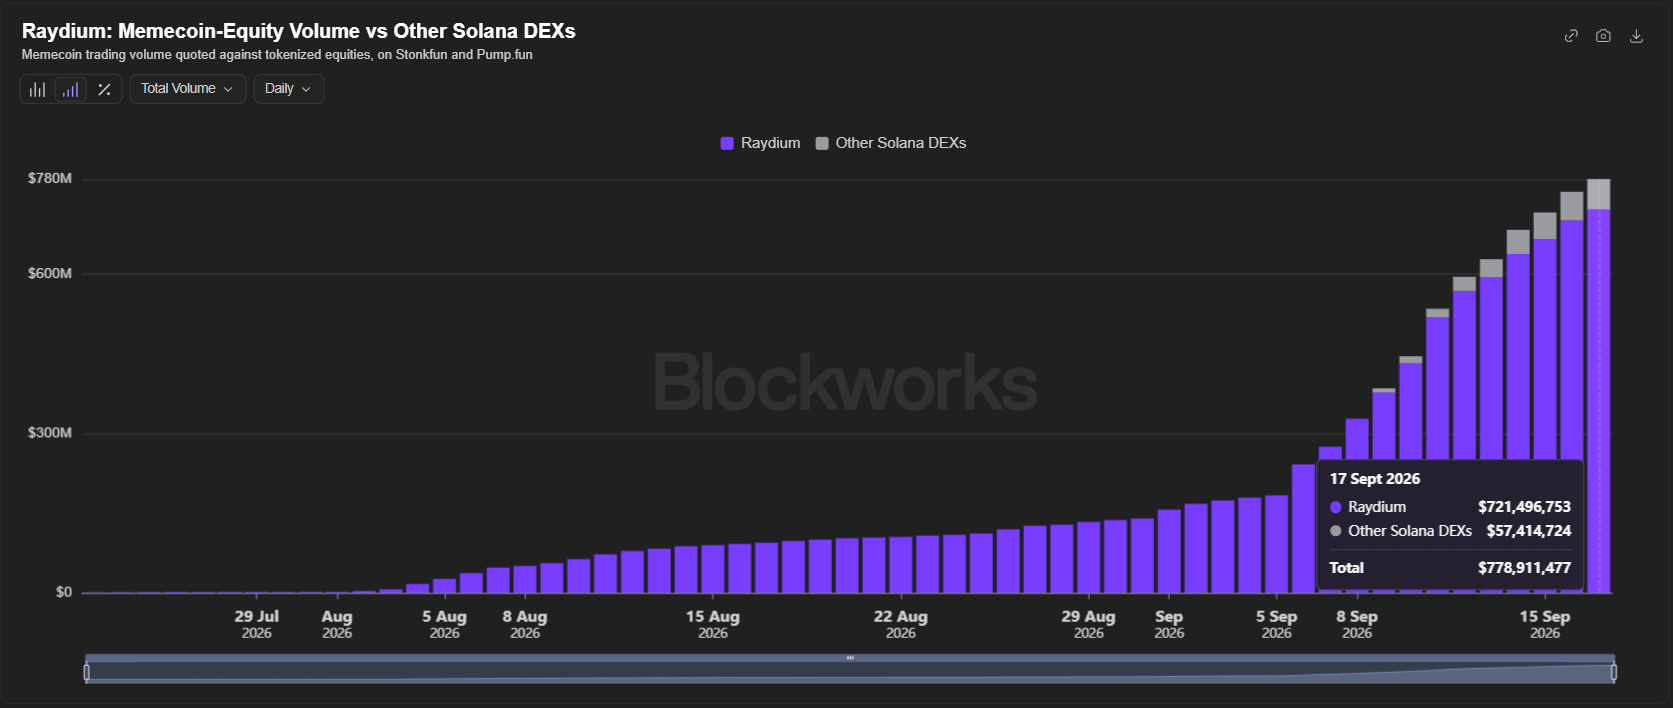Viewport: 1673px width, 708px height.
Task: Click the 15 Sep 2026 axis label
Action: [x=1545, y=624]
